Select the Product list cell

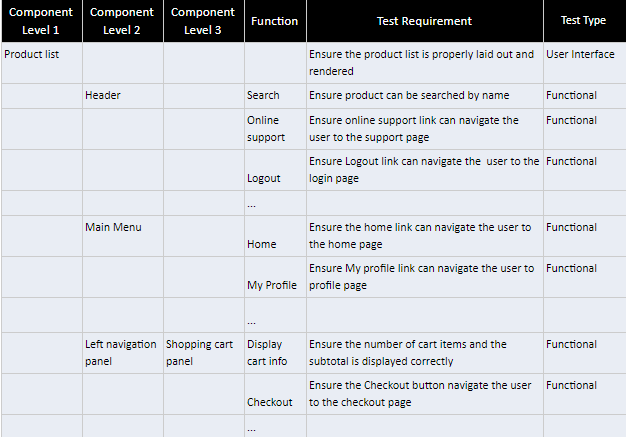pos(42,63)
